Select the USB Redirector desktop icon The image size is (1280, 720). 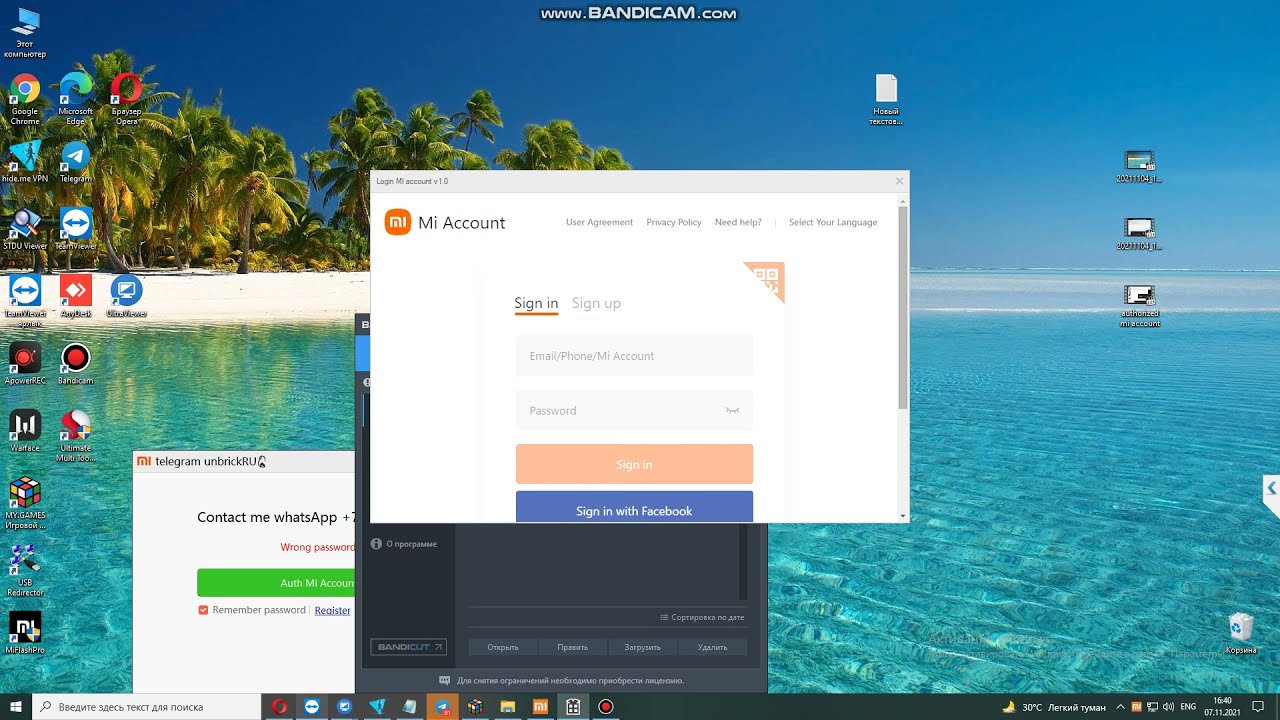(25, 571)
